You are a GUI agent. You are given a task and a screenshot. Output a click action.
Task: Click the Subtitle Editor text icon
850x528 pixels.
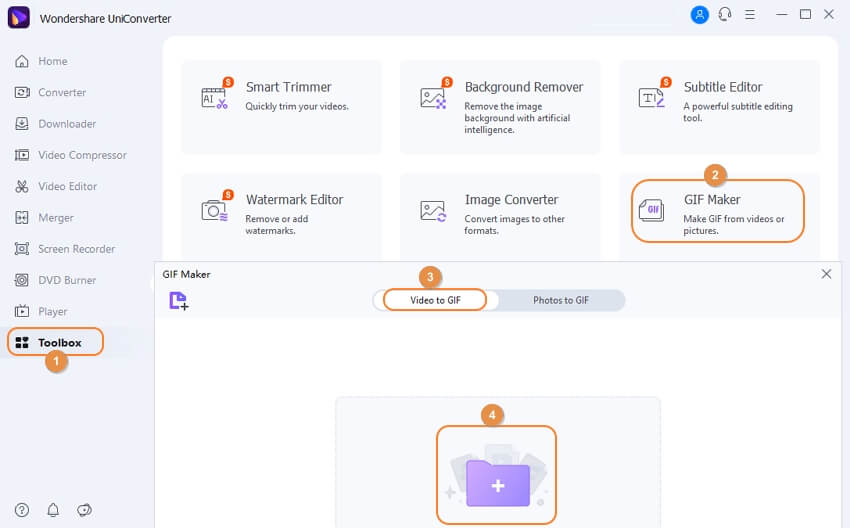tap(652, 98)
